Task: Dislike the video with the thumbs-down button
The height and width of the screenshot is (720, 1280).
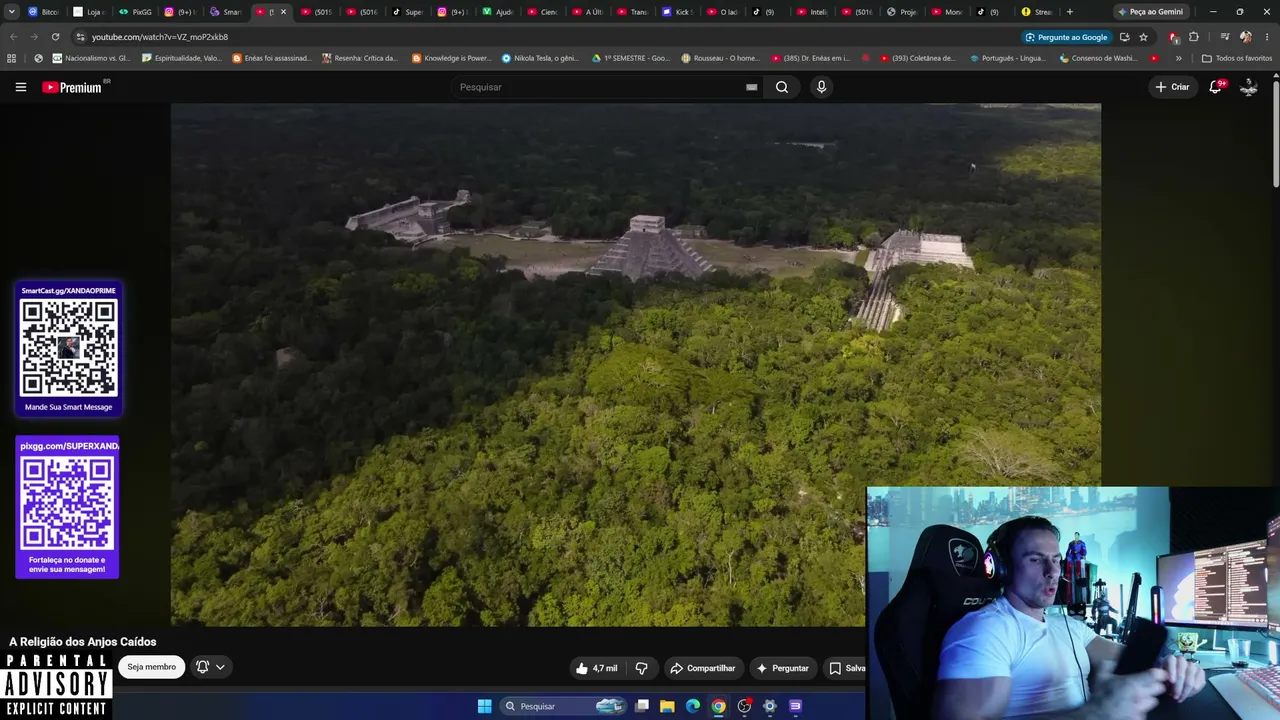Action: click(x=642, y=668)
